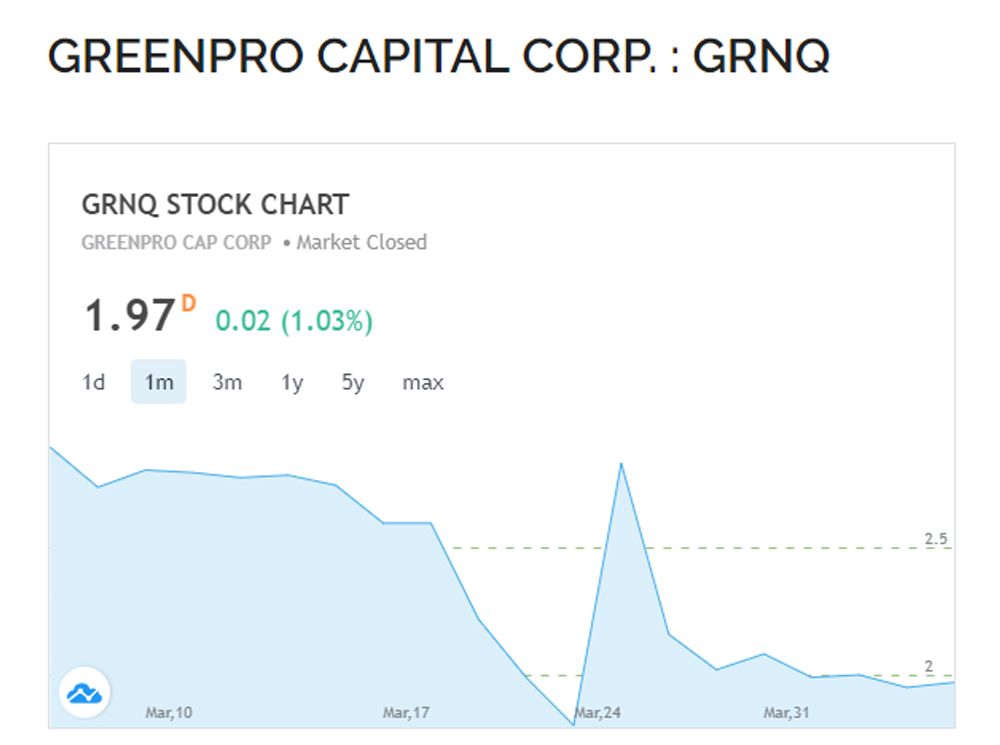1000x745 pixels.
Task: Show the 5y price history
Action: 353,382
